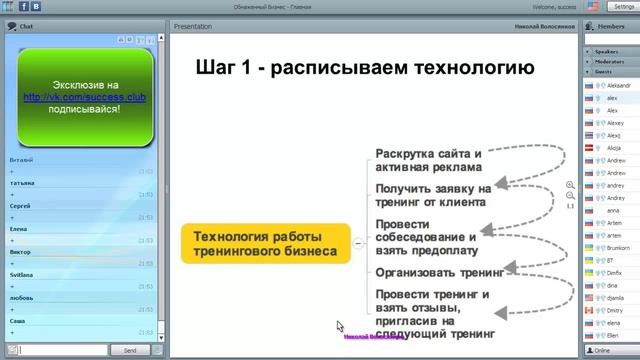
Task: Click chat sender name Виктор
Action: 20,252
